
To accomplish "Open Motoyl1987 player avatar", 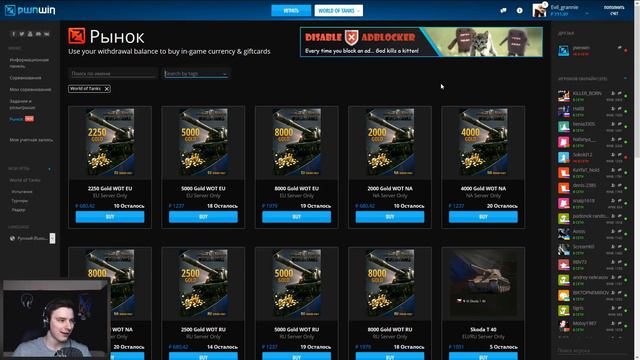I will coord(564,326).
